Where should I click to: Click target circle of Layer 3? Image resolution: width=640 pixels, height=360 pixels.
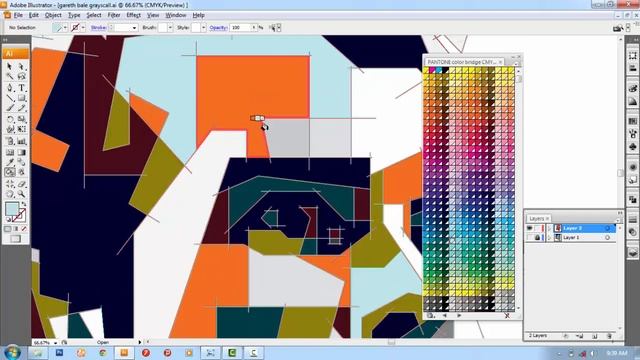(x=607, y=228)
